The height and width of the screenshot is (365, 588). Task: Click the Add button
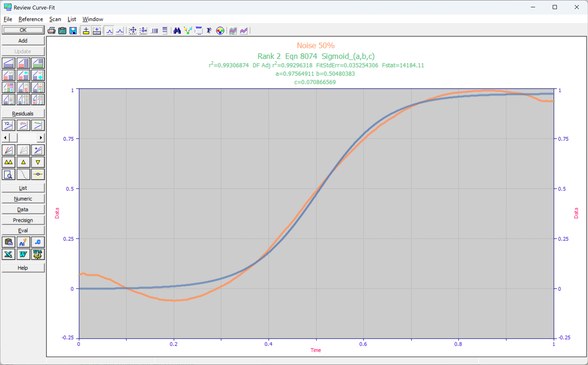click(23, 41)
